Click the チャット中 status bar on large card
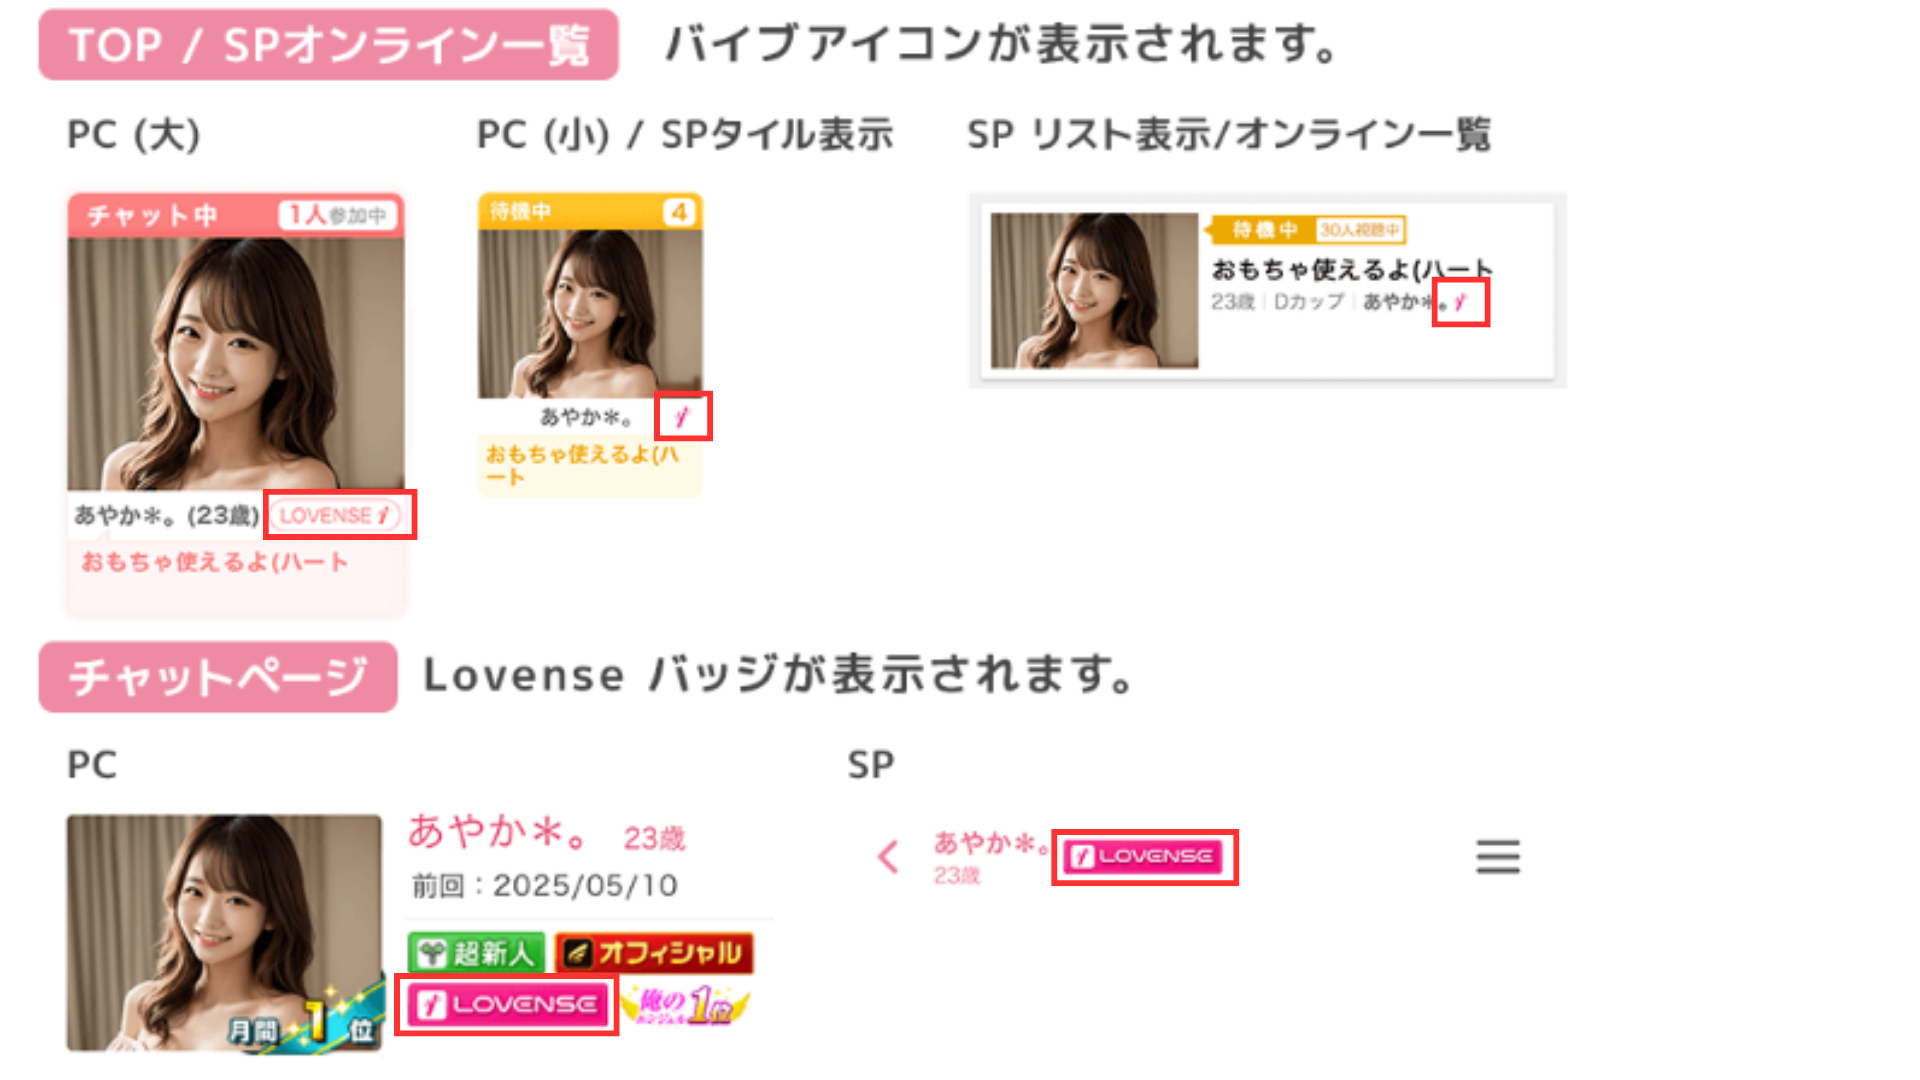Viewport: 1920px width, 1080px height. 236,215
